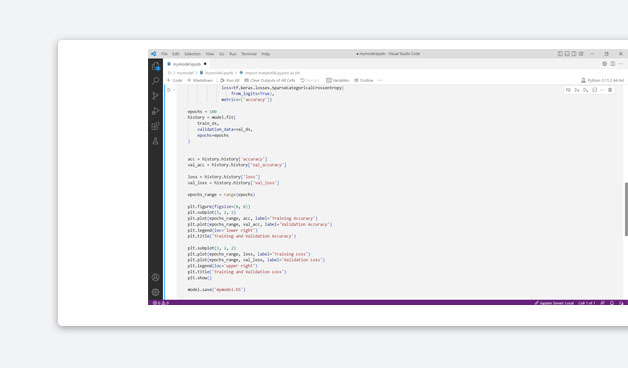Open the notebook Outline button
Viewport: 628px width, 368px height.
tap(364, 80)
